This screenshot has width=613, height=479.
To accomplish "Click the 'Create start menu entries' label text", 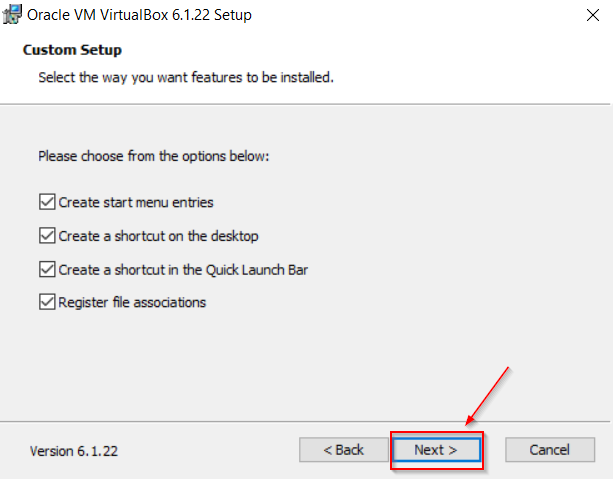I will tap(136, 202).
